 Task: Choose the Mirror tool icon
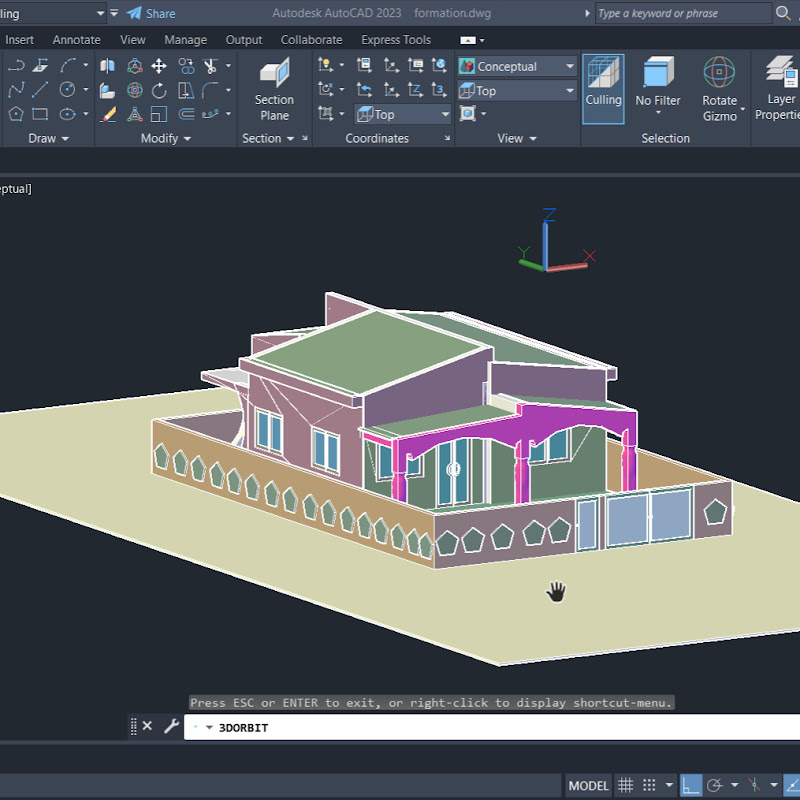108,66
